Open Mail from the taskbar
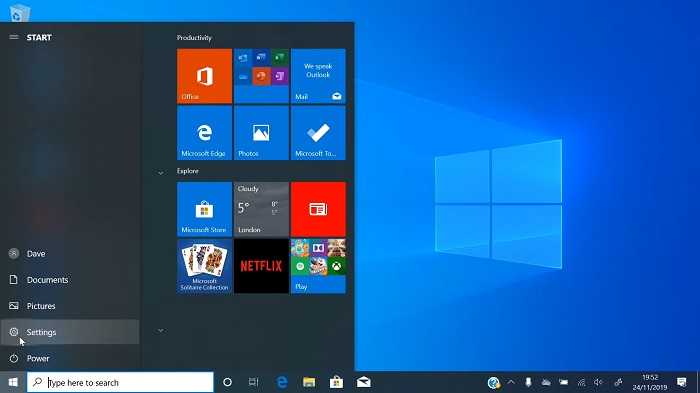 pyautogui.click(x=364, y=382)
